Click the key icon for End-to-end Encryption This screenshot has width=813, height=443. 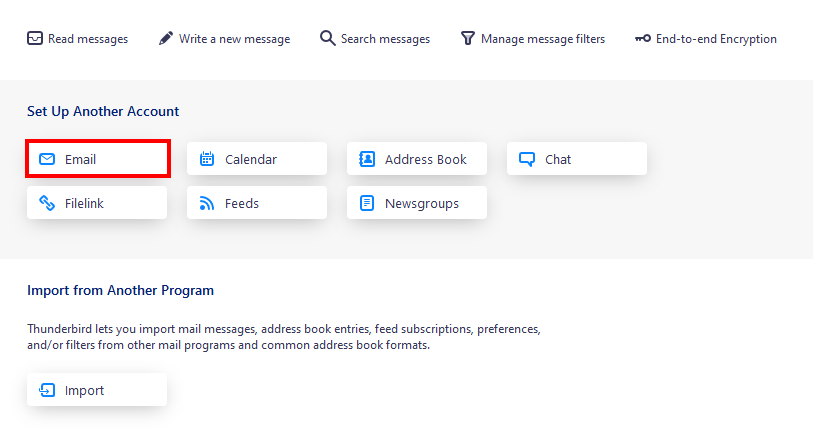pyautogui.click(x=643, y=38)
